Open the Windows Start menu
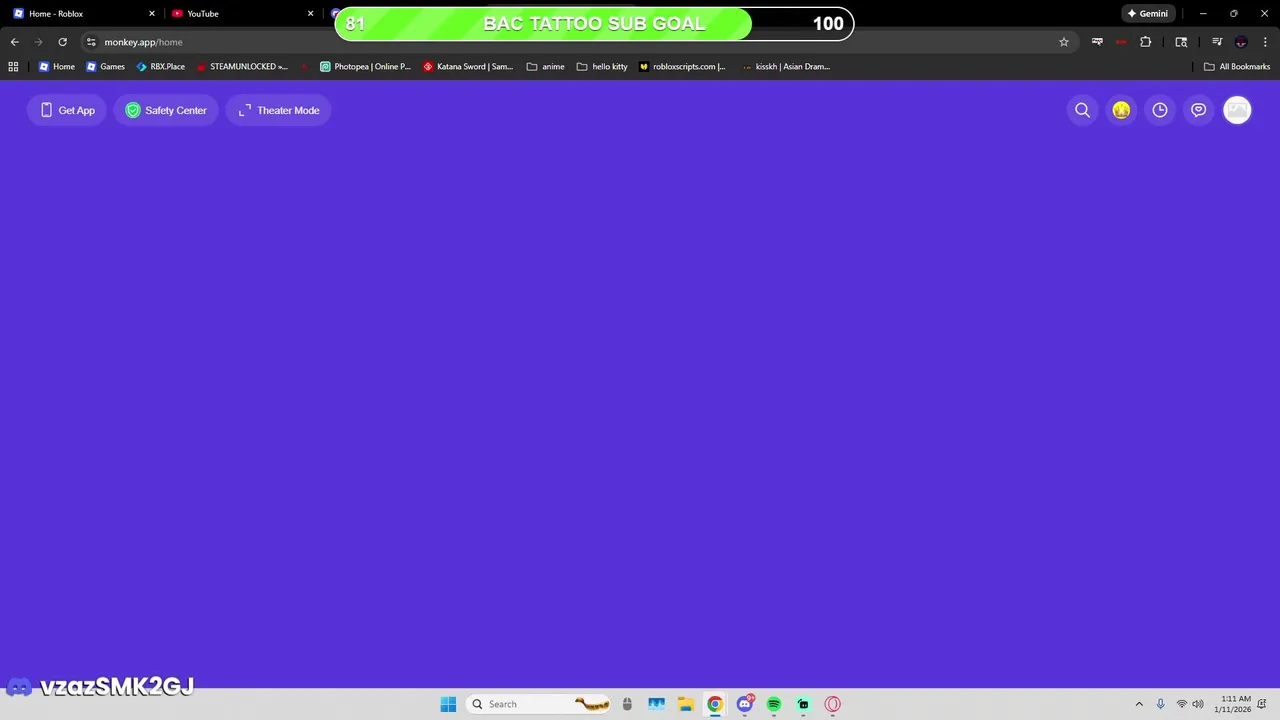This screenshot has height=720, width=1280. pyautogui.click(x=448, y=704)
